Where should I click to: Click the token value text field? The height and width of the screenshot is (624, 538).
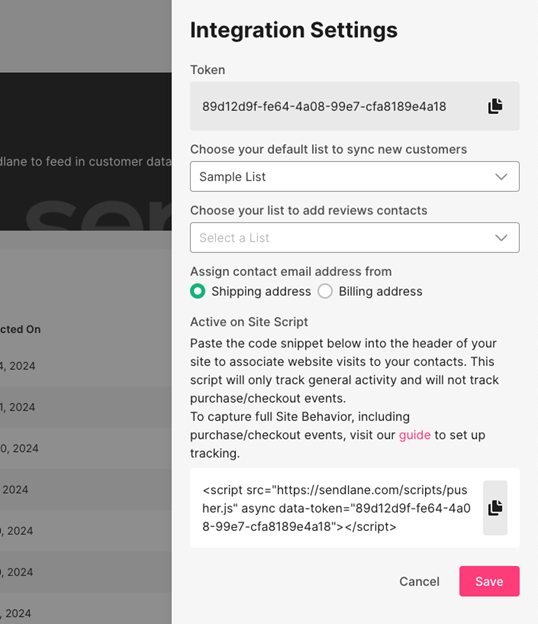[355, 106]
